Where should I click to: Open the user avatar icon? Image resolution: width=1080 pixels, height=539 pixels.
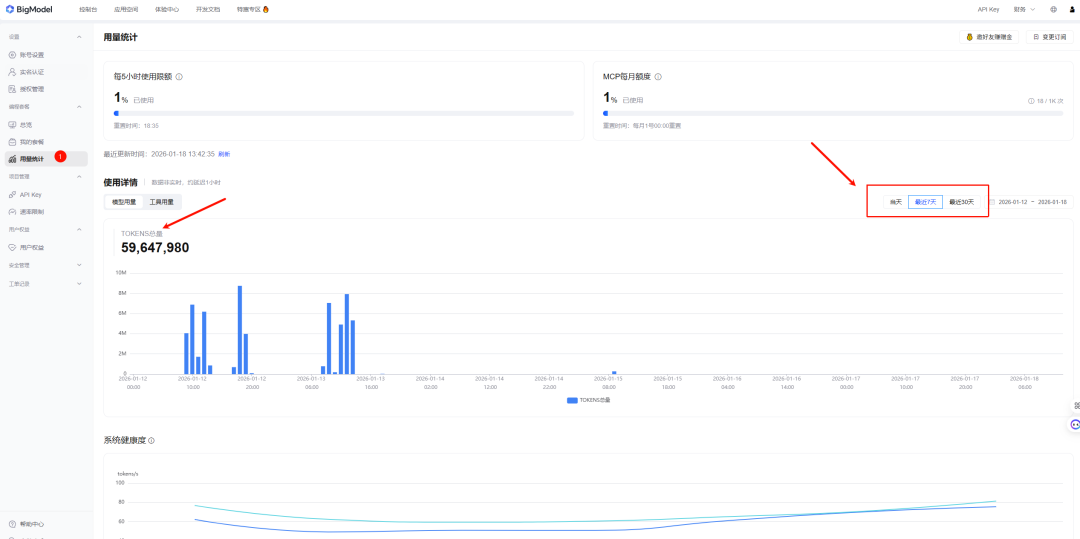pos(1071,10)
